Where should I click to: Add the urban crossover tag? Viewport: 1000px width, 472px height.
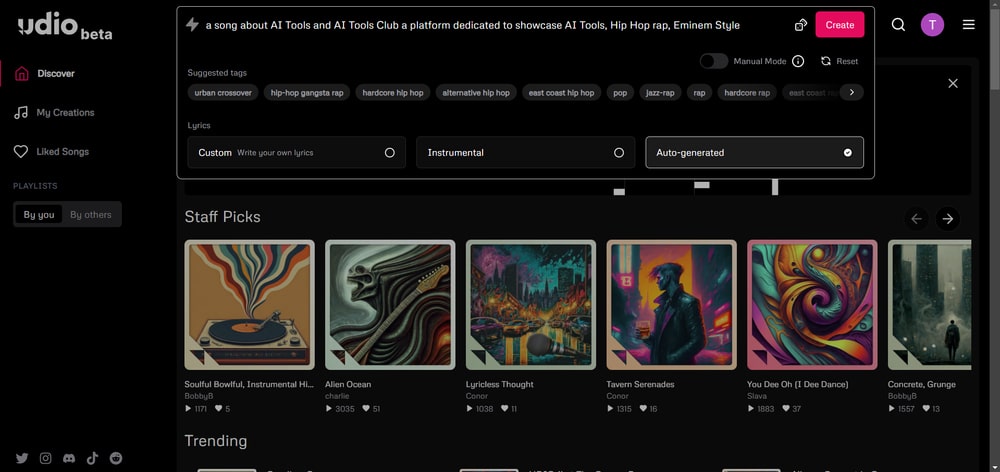tap(223, 92)
